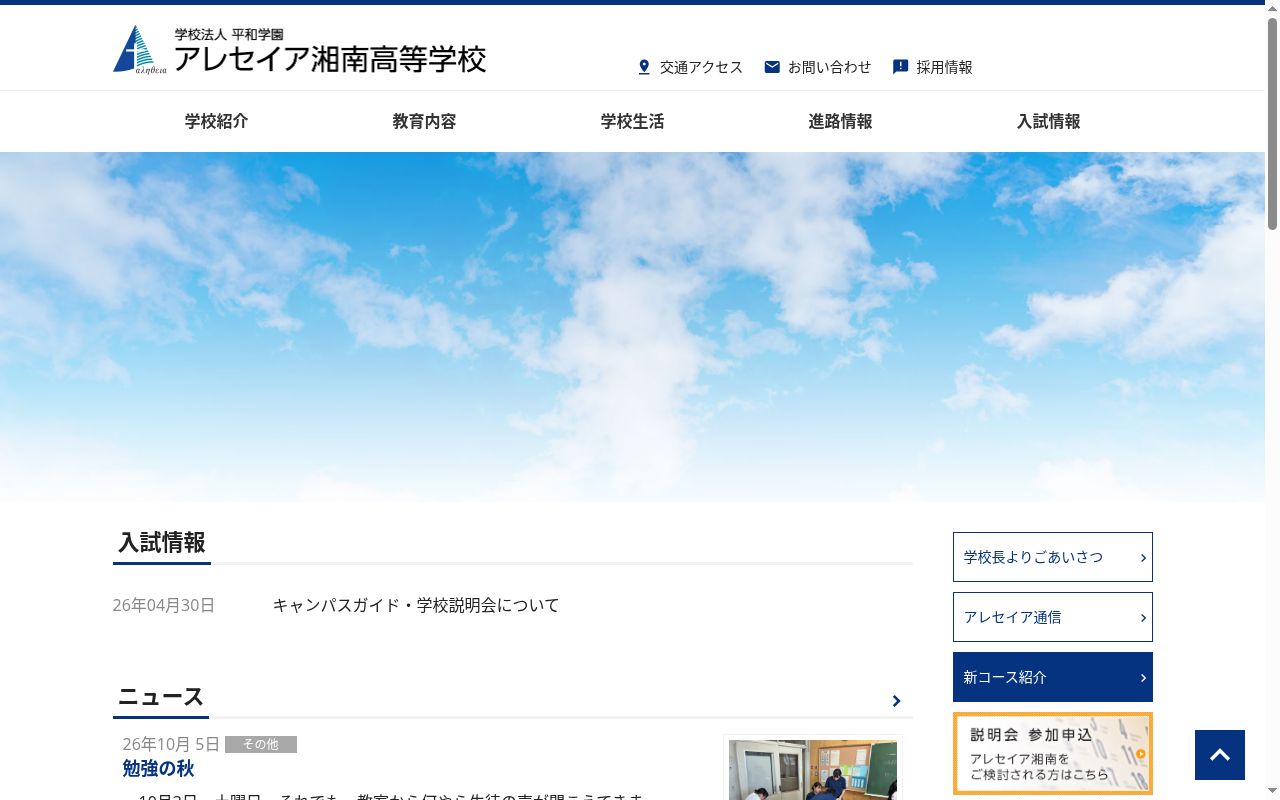1280x800 pixels.
Task: Click the envelope icon beside お問い合わせ
Action: pos(772,67)
